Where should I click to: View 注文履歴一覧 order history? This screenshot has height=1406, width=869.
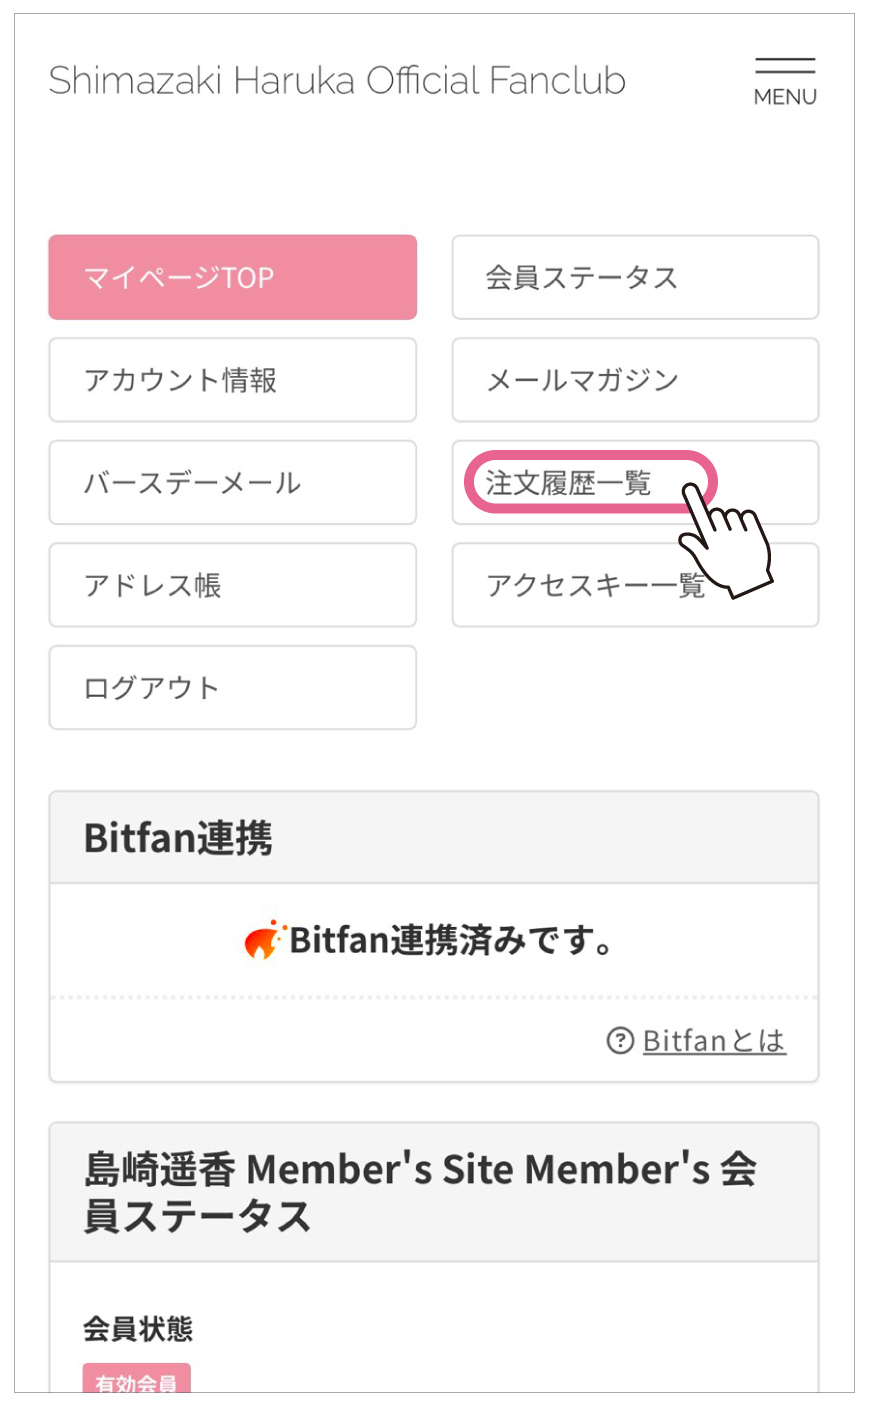click(x=568, y=483)
